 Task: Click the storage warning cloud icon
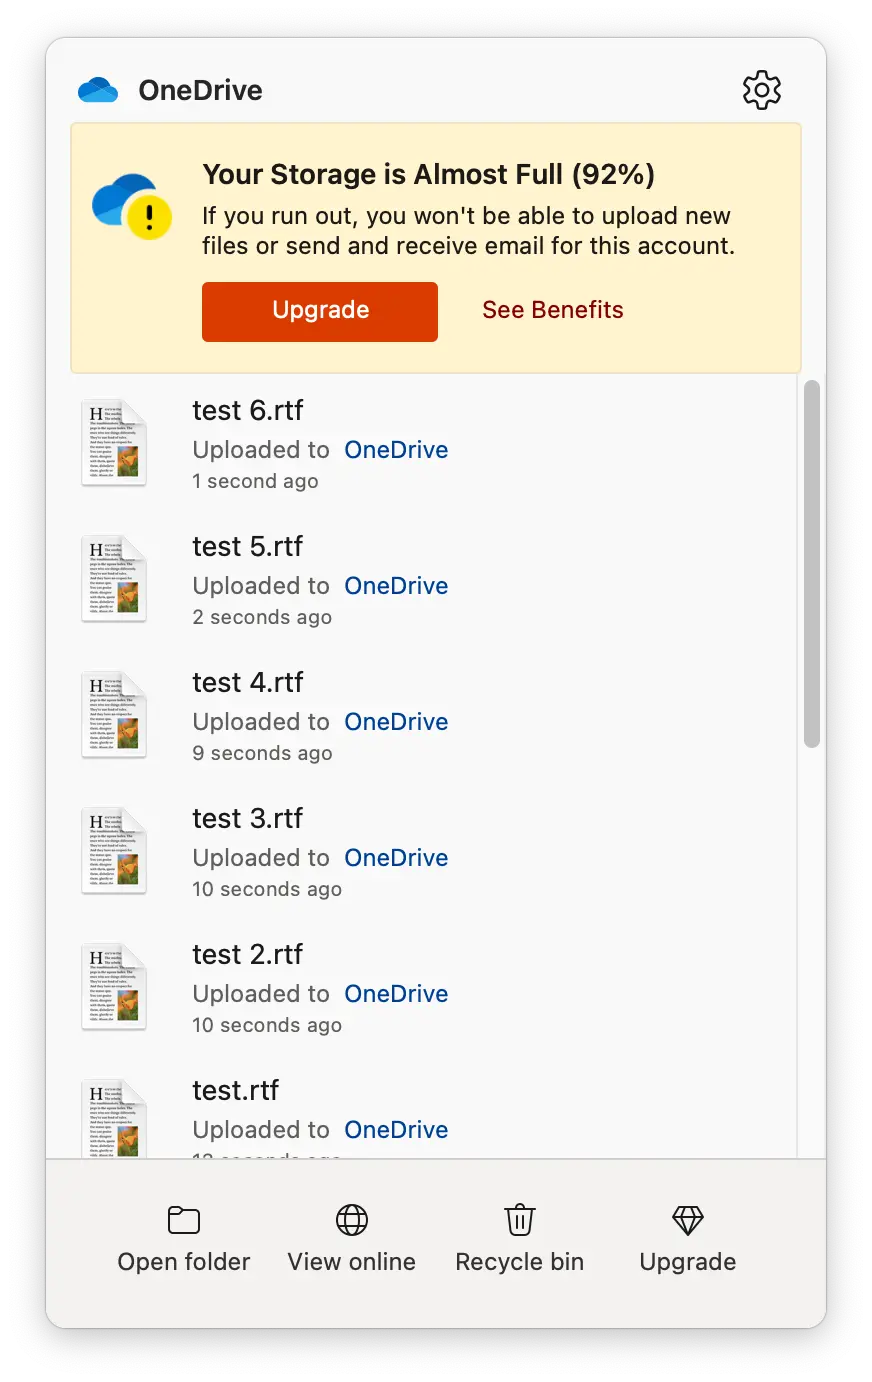point(132,207)
